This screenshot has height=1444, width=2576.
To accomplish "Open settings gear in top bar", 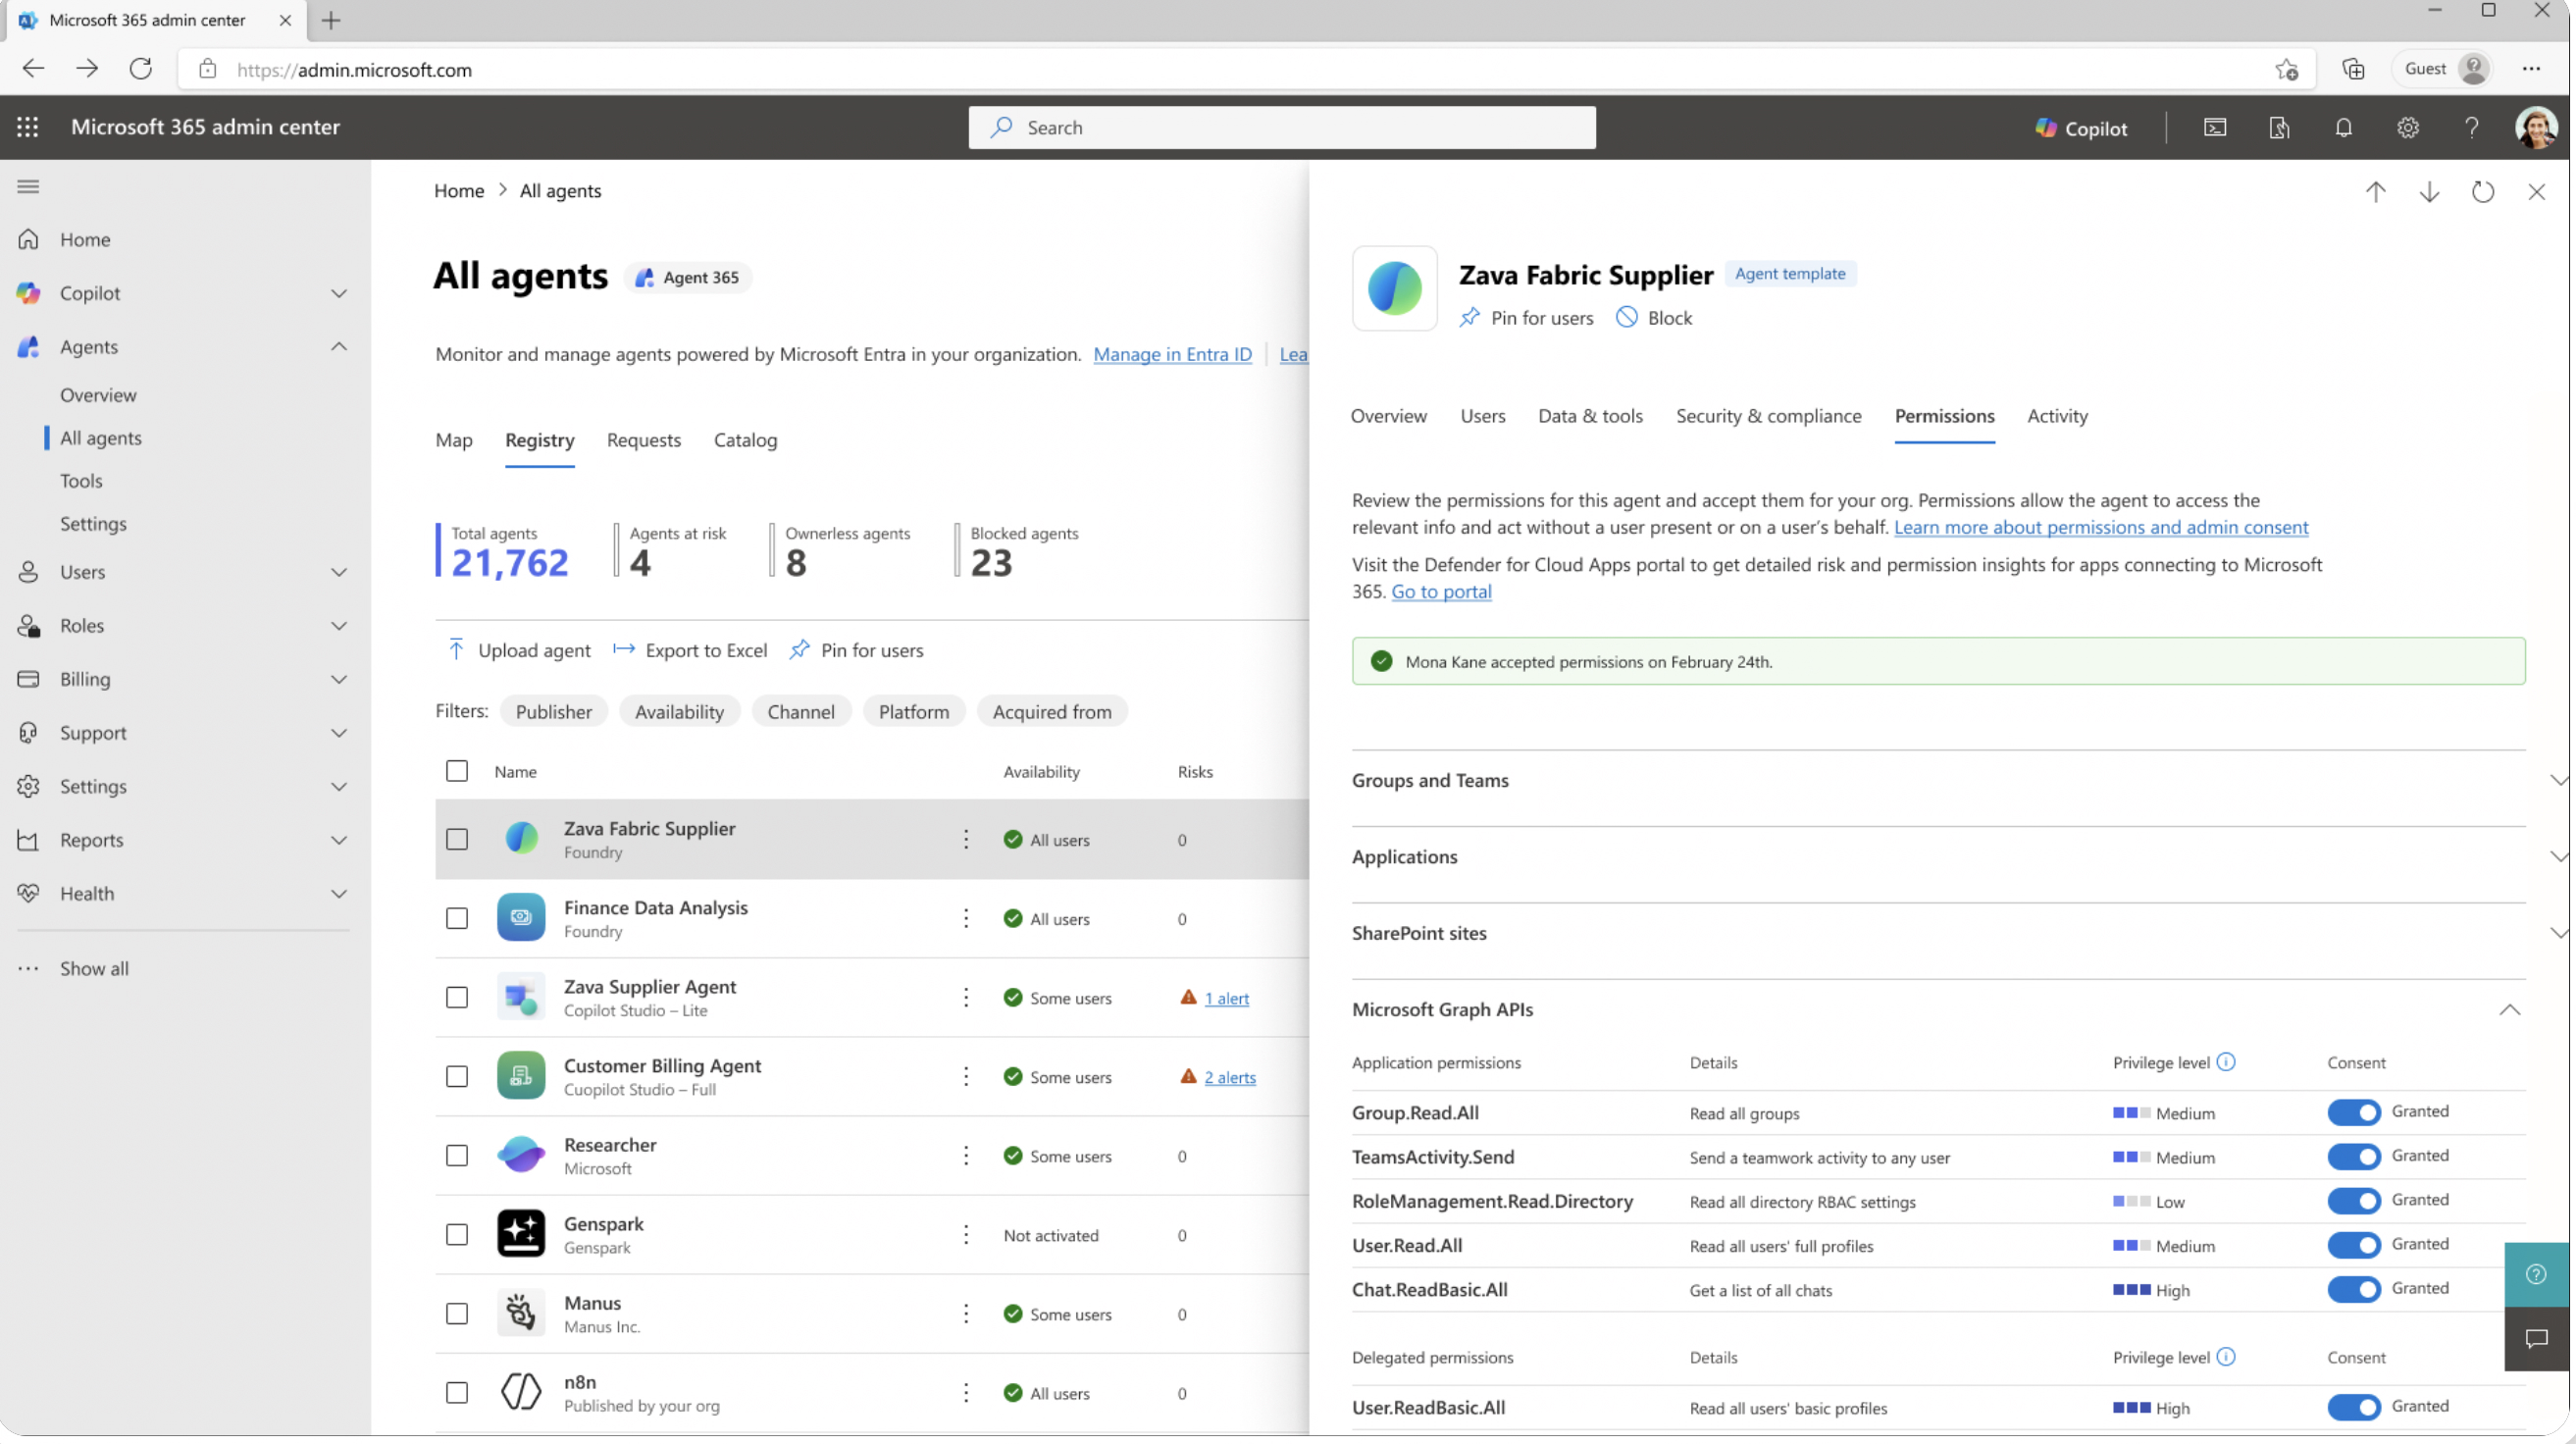I will [x=2407, y=127].
